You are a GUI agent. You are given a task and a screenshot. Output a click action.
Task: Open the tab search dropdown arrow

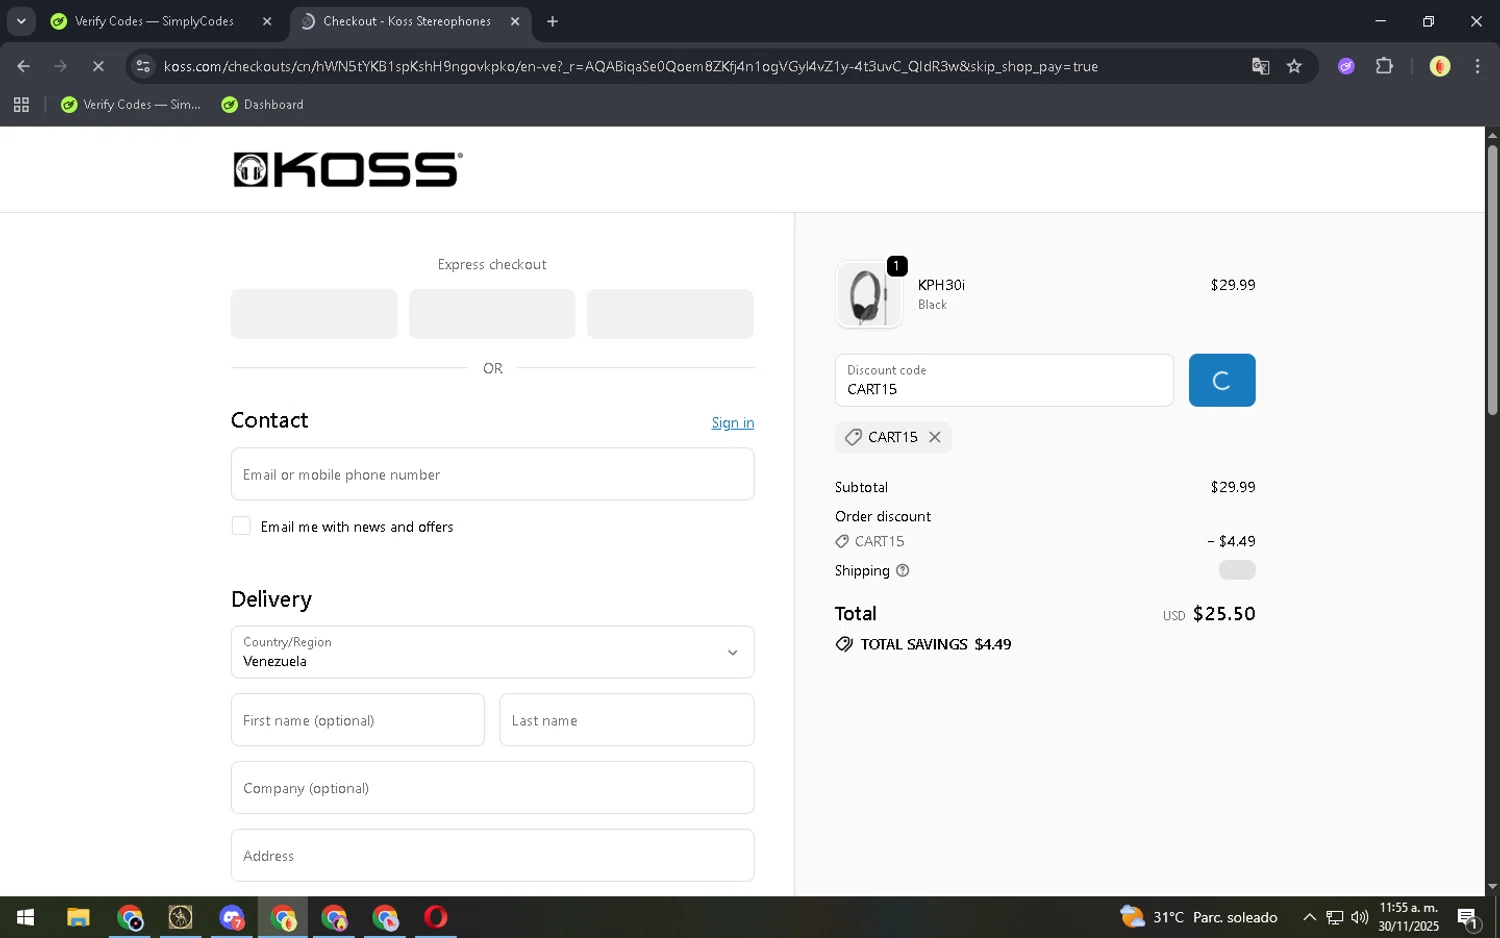(21, 21)
